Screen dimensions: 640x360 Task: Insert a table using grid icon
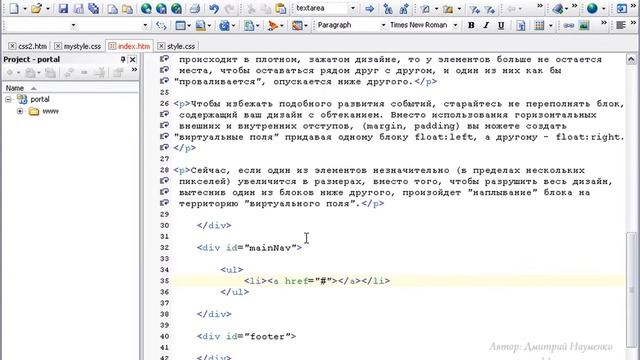pyautogui.click(x=539, y=25)
